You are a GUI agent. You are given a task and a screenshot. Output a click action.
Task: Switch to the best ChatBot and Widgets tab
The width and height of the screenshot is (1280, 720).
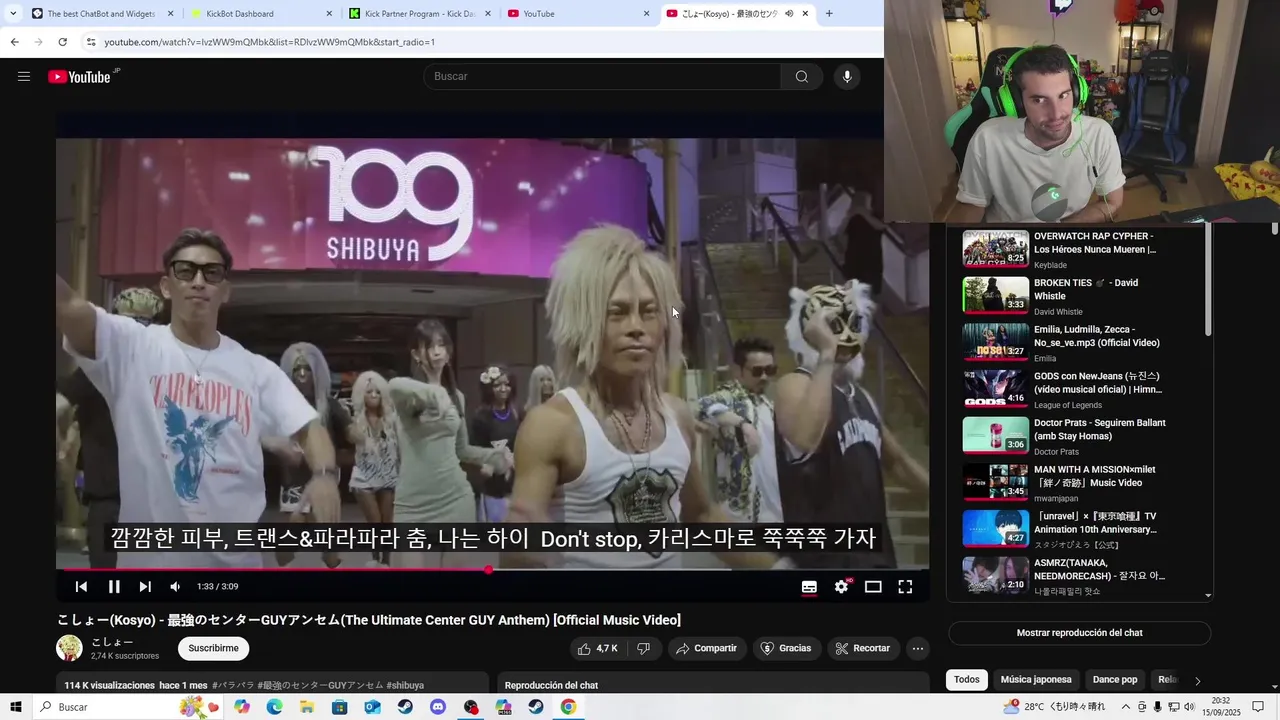pyautogui.click(x=101, y=14)
